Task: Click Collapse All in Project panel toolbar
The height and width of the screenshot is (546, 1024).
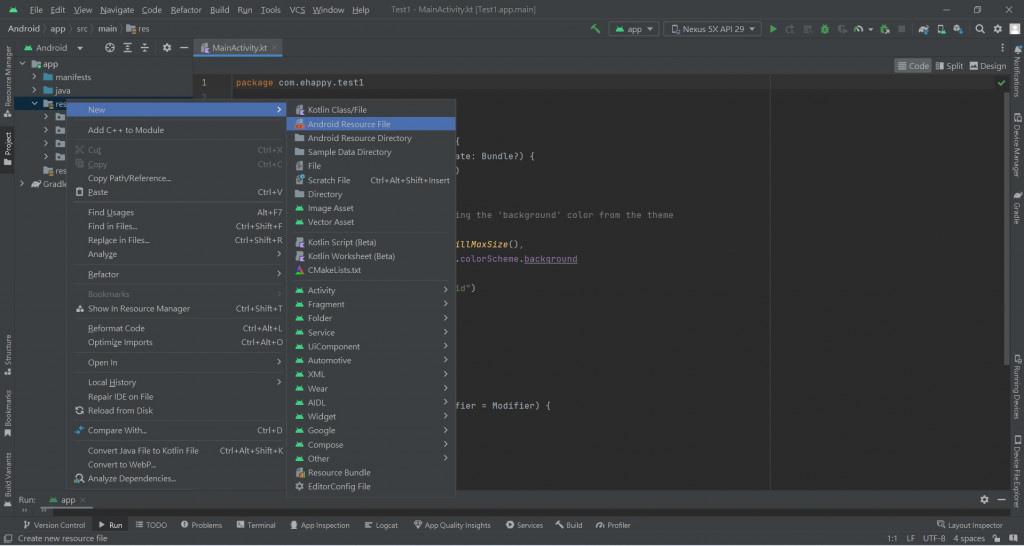Action: tap(144, 48)
